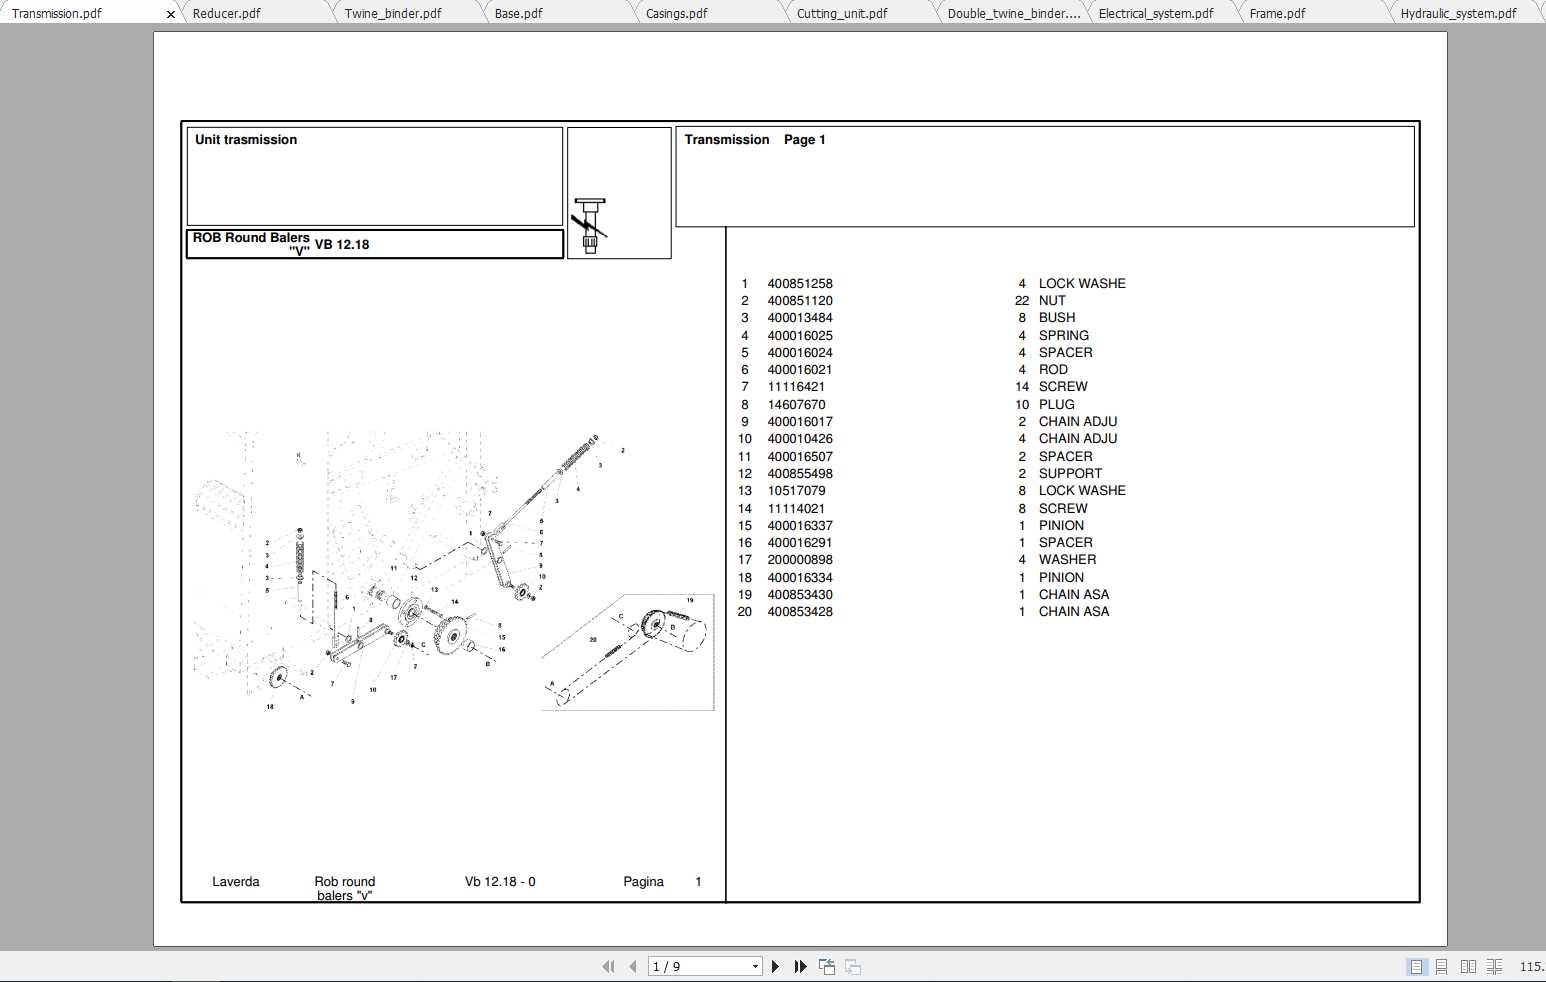This screenshot has width=1546, height=982.
Task: Click the 115% zoom level indicator
Action: pyautogui.click(x=1532, y=966)
